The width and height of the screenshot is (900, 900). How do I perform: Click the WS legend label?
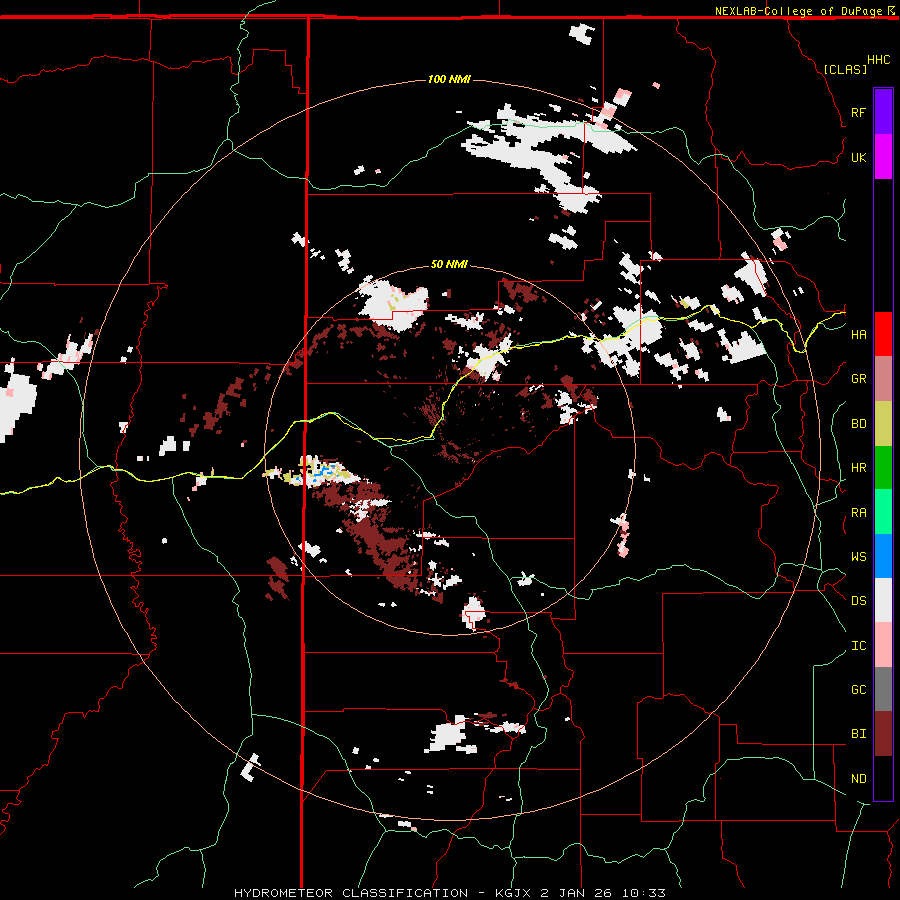coord(858,557)
